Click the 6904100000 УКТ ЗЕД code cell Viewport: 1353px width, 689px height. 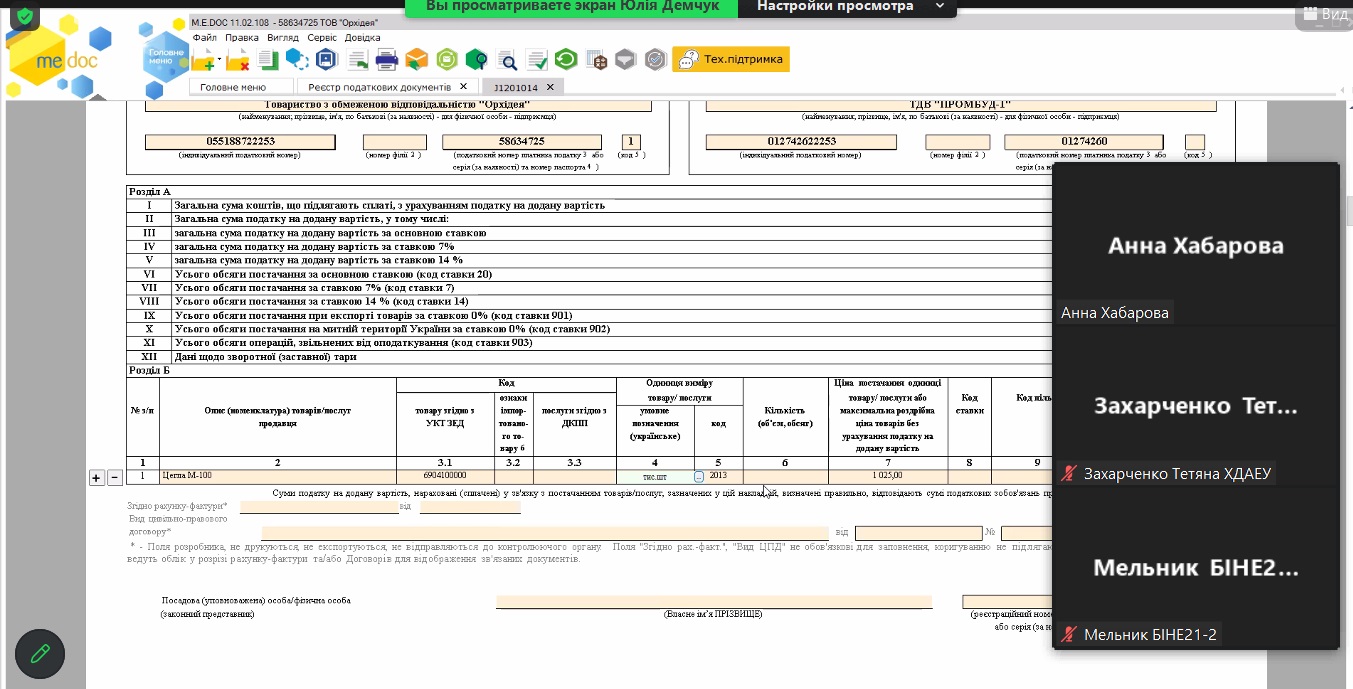[446, 476]
